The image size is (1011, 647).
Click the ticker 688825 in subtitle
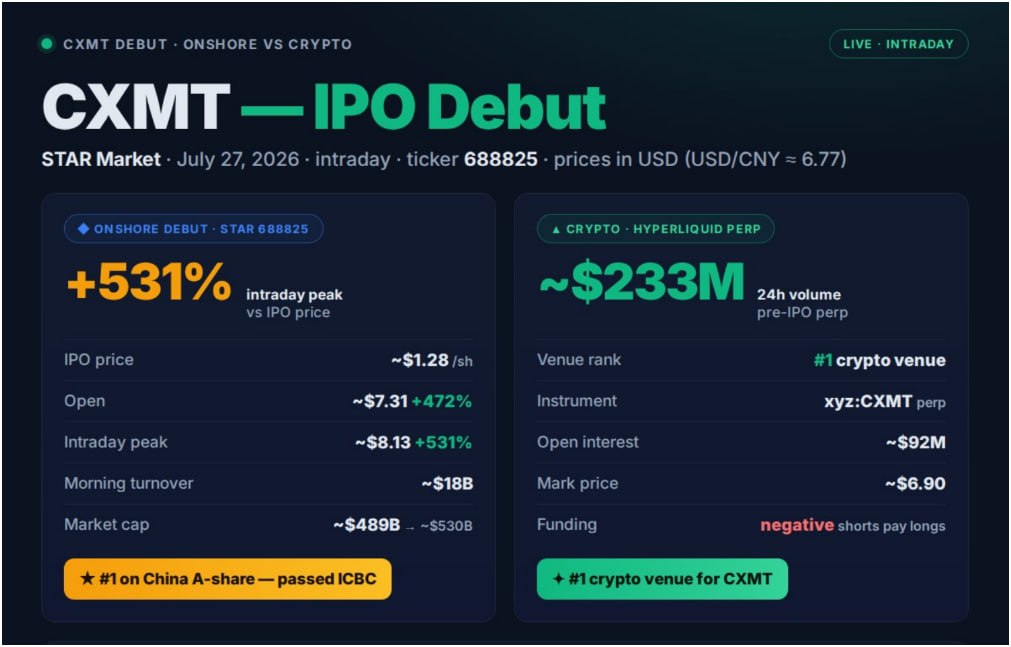(x=500, y=159)
